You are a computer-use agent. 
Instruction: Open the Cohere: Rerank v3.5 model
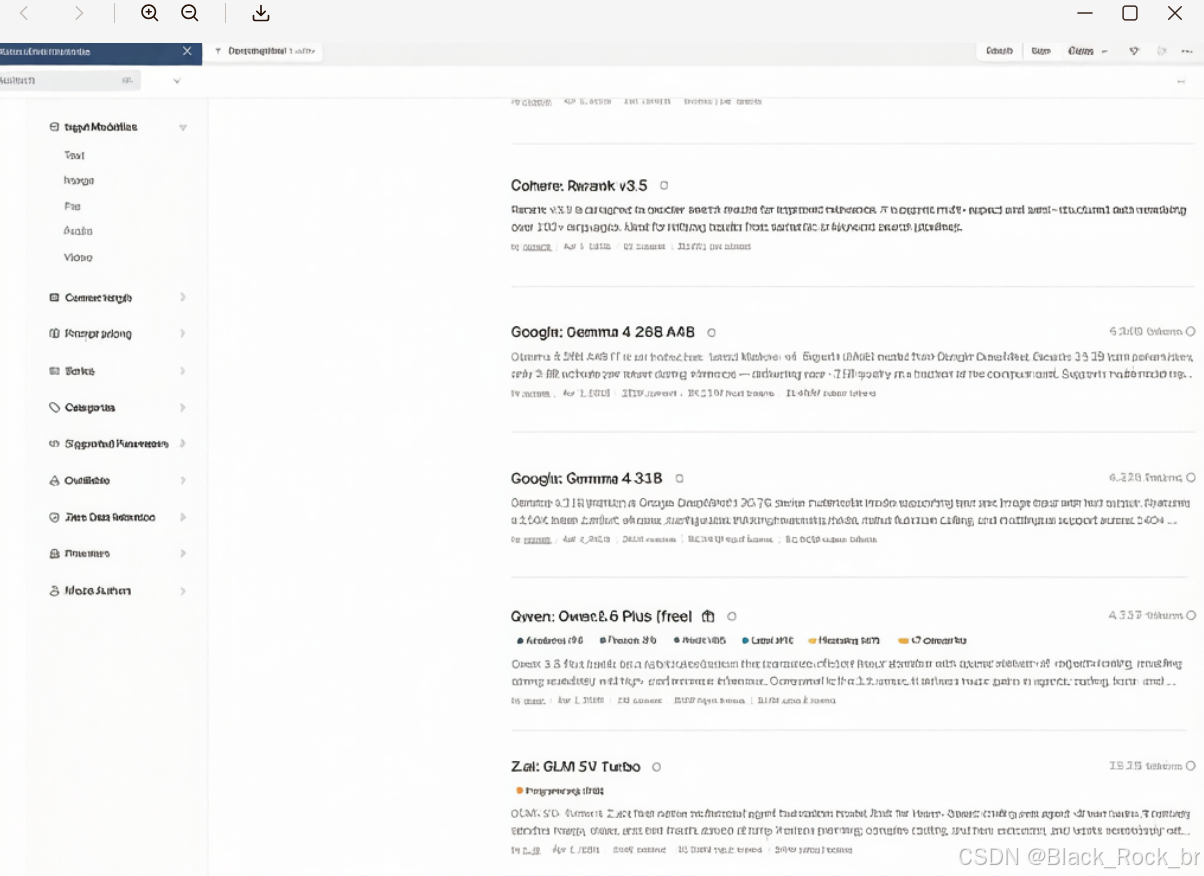click(579, 186)
